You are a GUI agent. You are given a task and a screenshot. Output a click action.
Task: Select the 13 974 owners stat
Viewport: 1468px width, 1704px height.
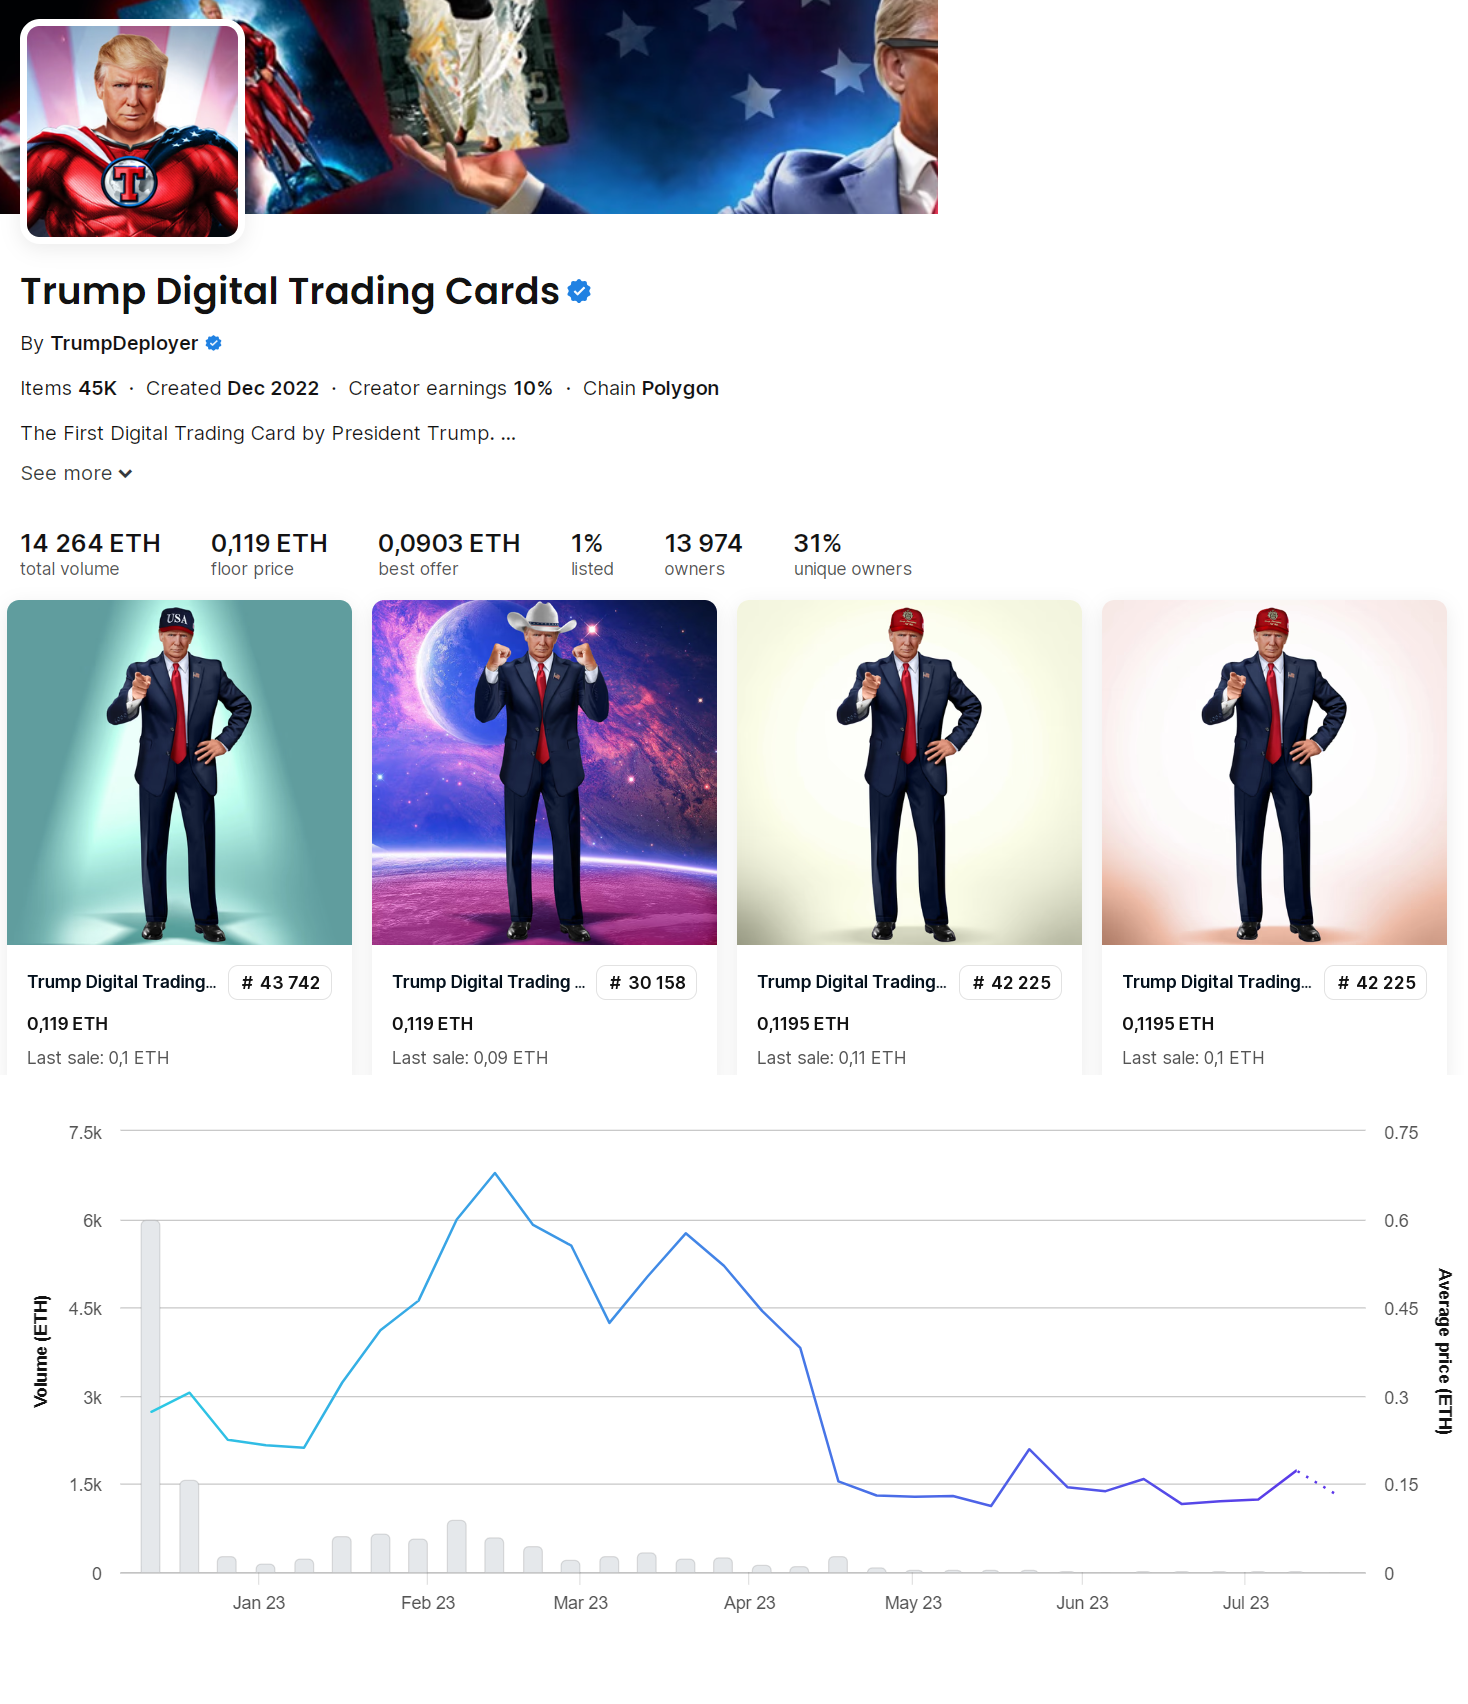click(x=703, y=554)
